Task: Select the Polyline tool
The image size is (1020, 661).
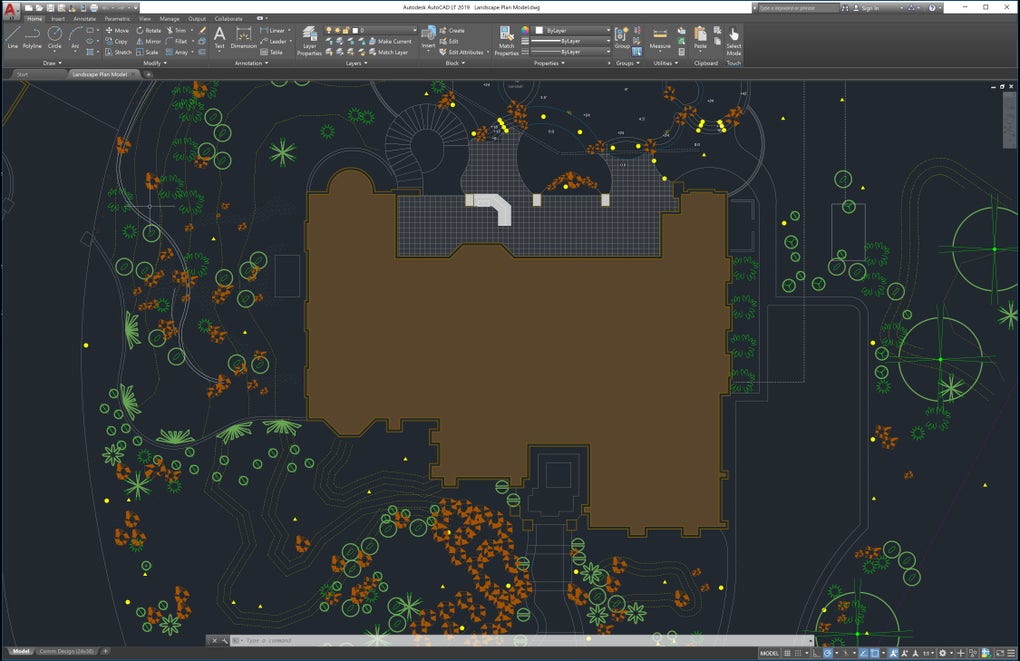Action: point(32,38)
